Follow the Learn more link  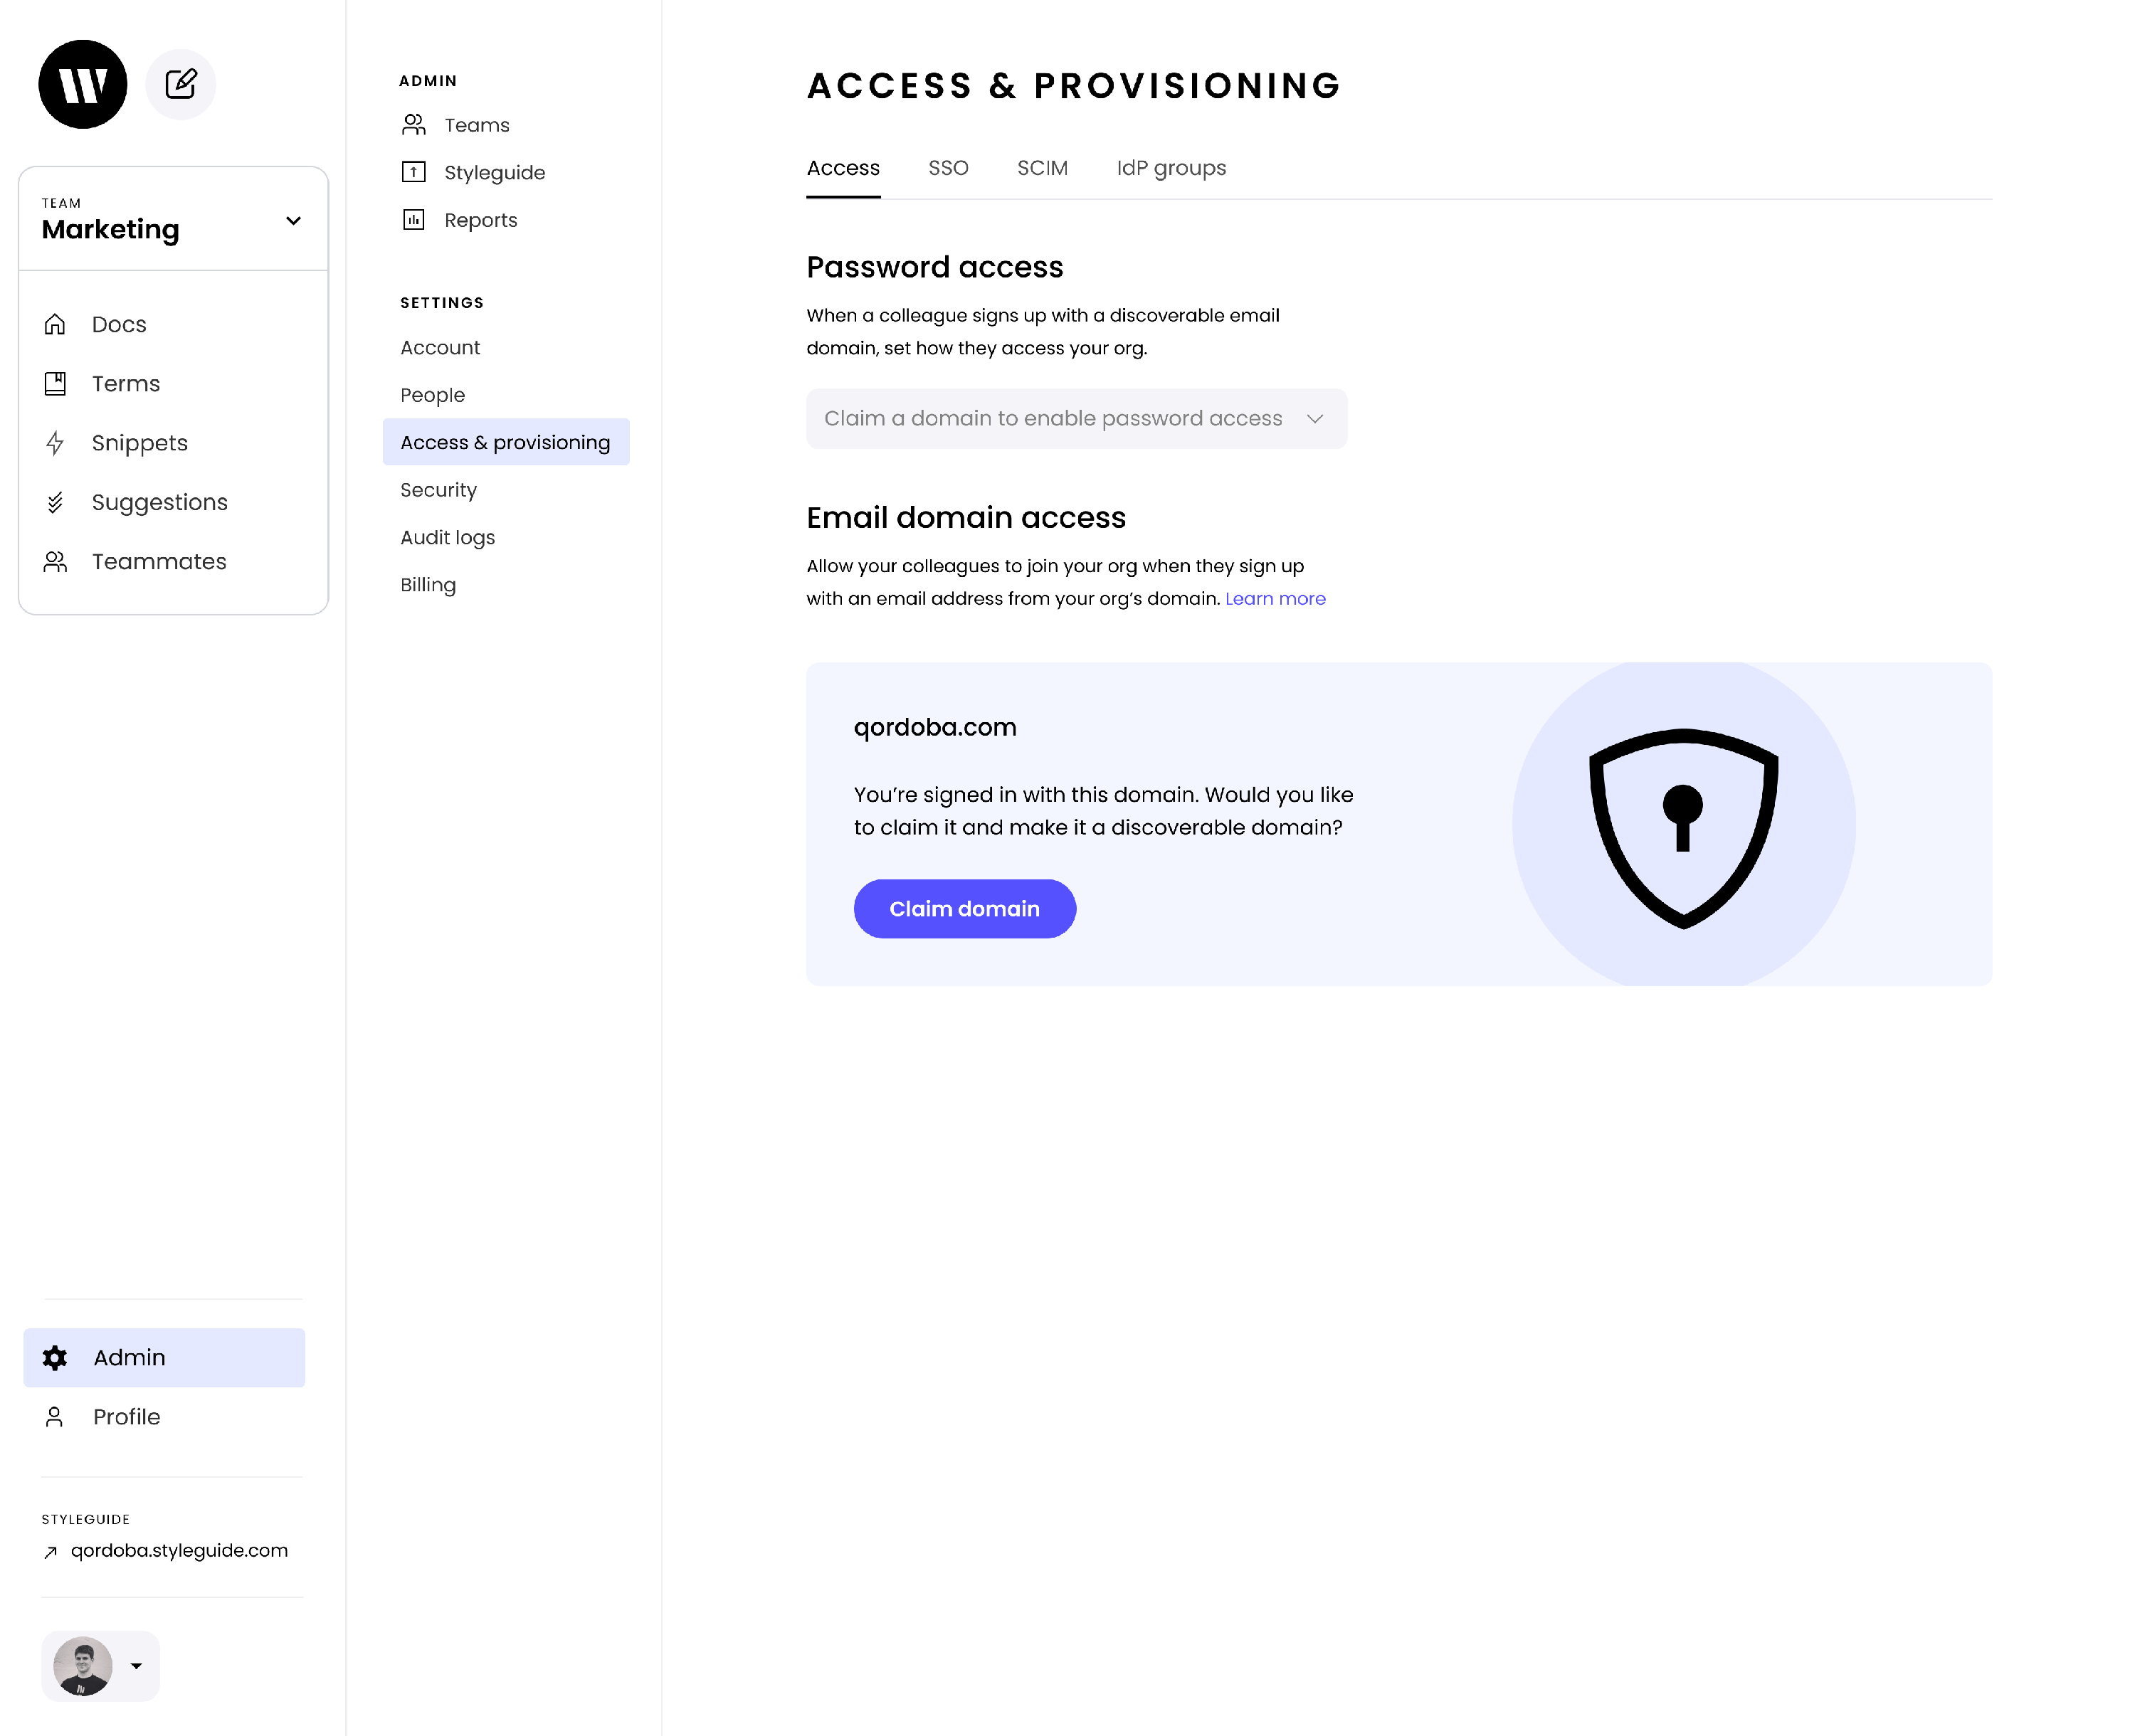point(1275,598)
